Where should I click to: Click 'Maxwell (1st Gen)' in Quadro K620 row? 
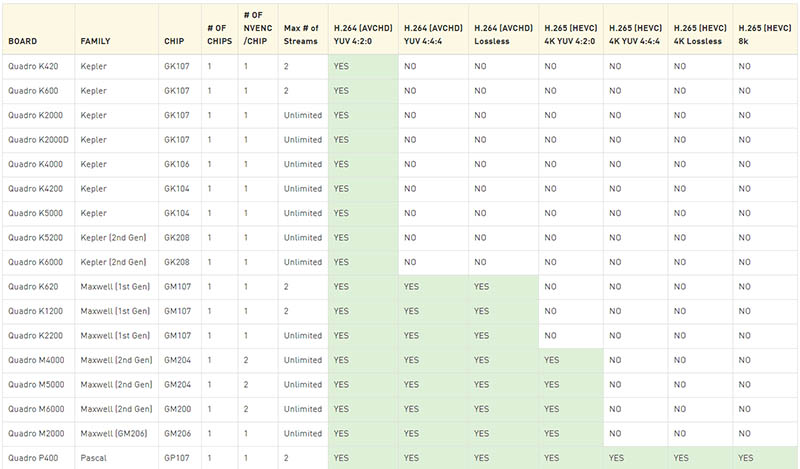[115, 287]
